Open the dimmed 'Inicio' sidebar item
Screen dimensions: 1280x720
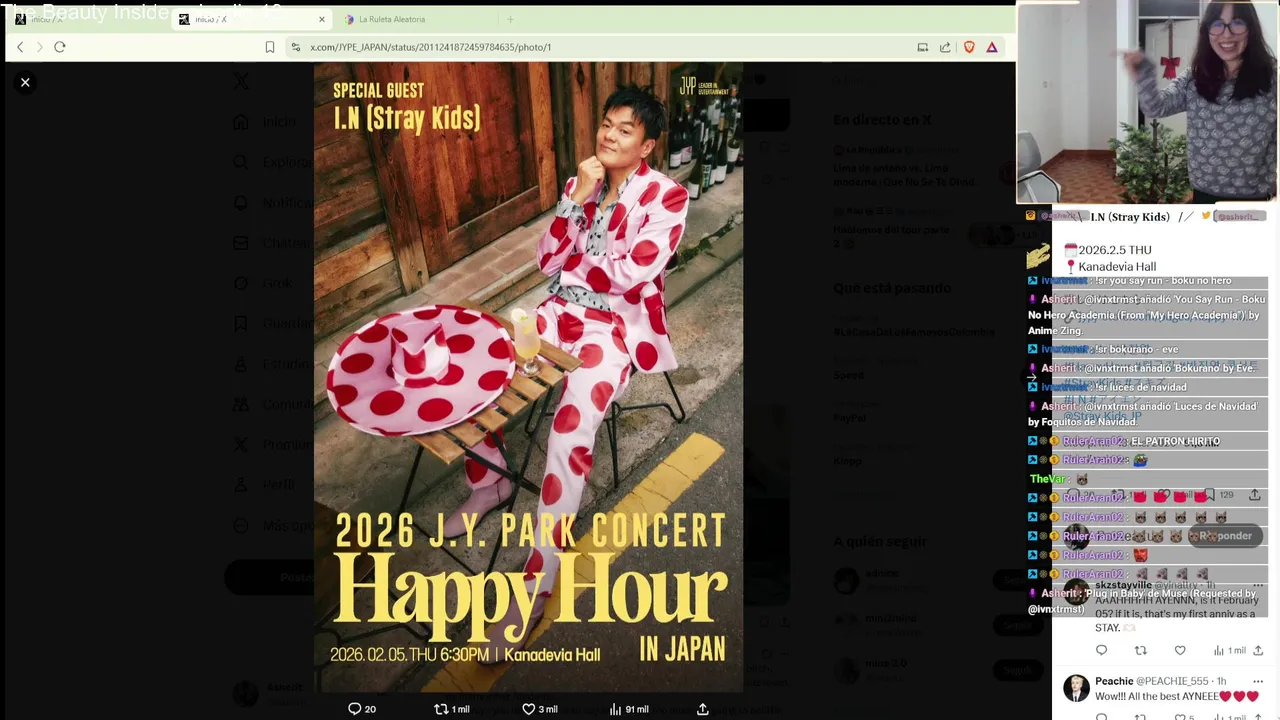tap(265, 122)
